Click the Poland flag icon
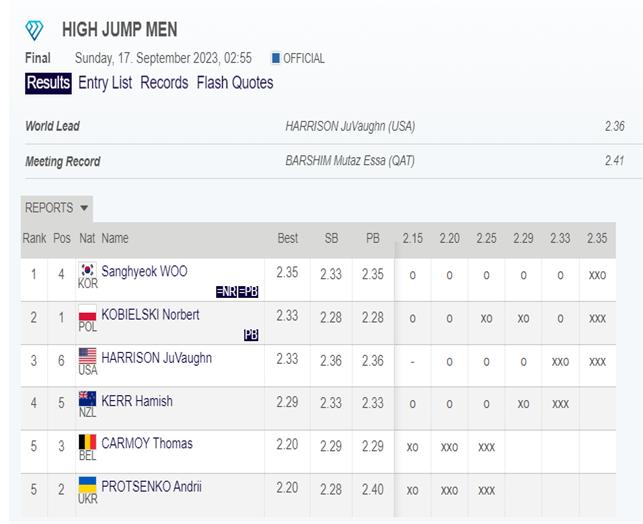643x524 pixels. click(87, 313)
